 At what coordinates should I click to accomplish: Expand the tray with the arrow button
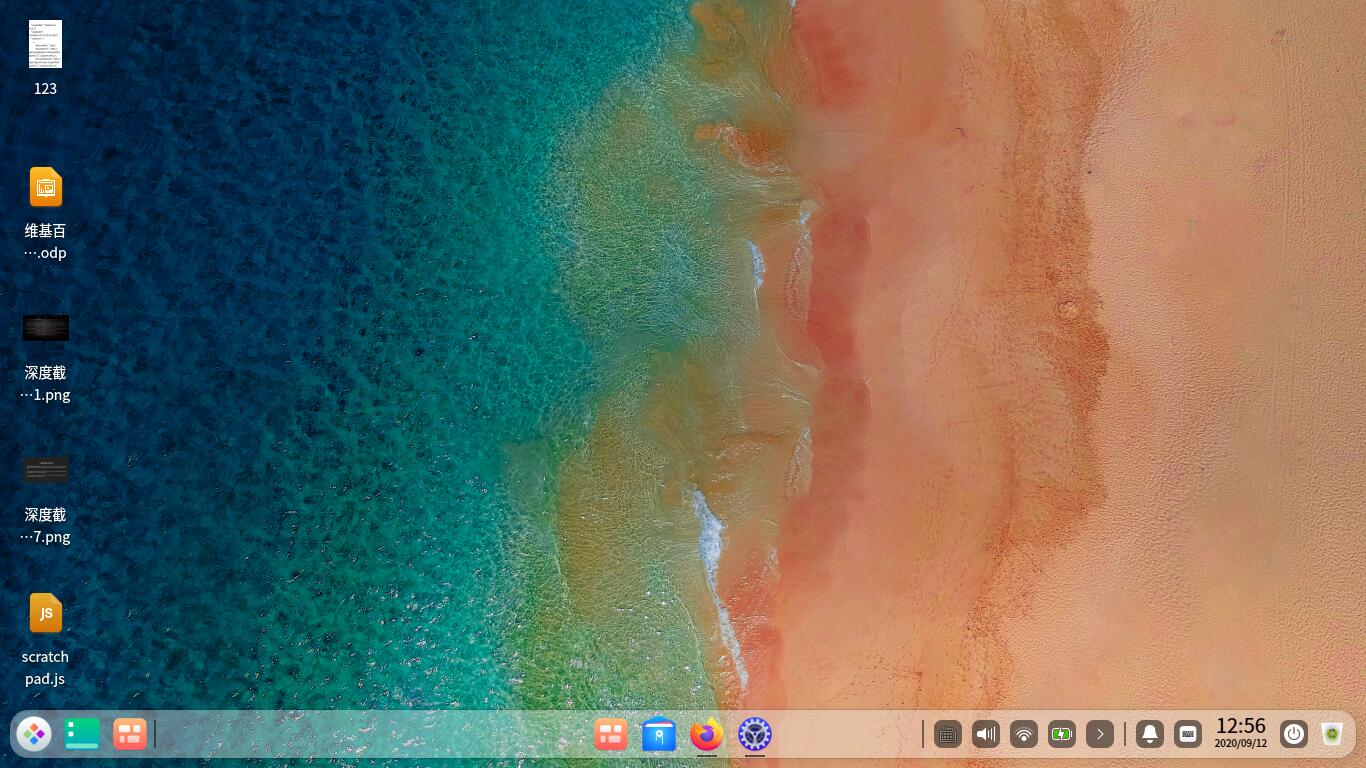1100,735
